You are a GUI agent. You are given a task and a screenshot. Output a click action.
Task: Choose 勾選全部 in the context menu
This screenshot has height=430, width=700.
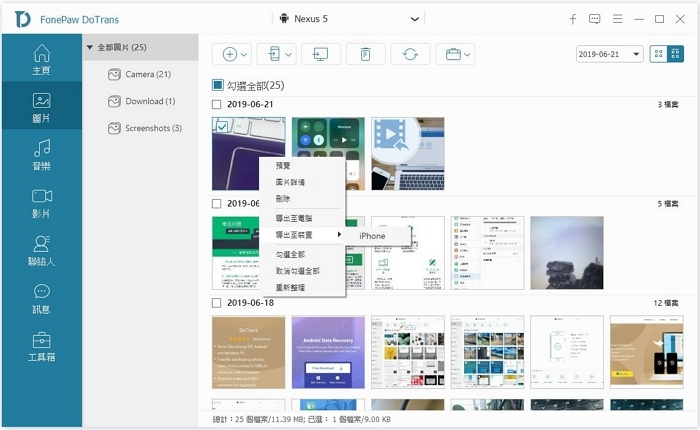(x=290, y=255)
